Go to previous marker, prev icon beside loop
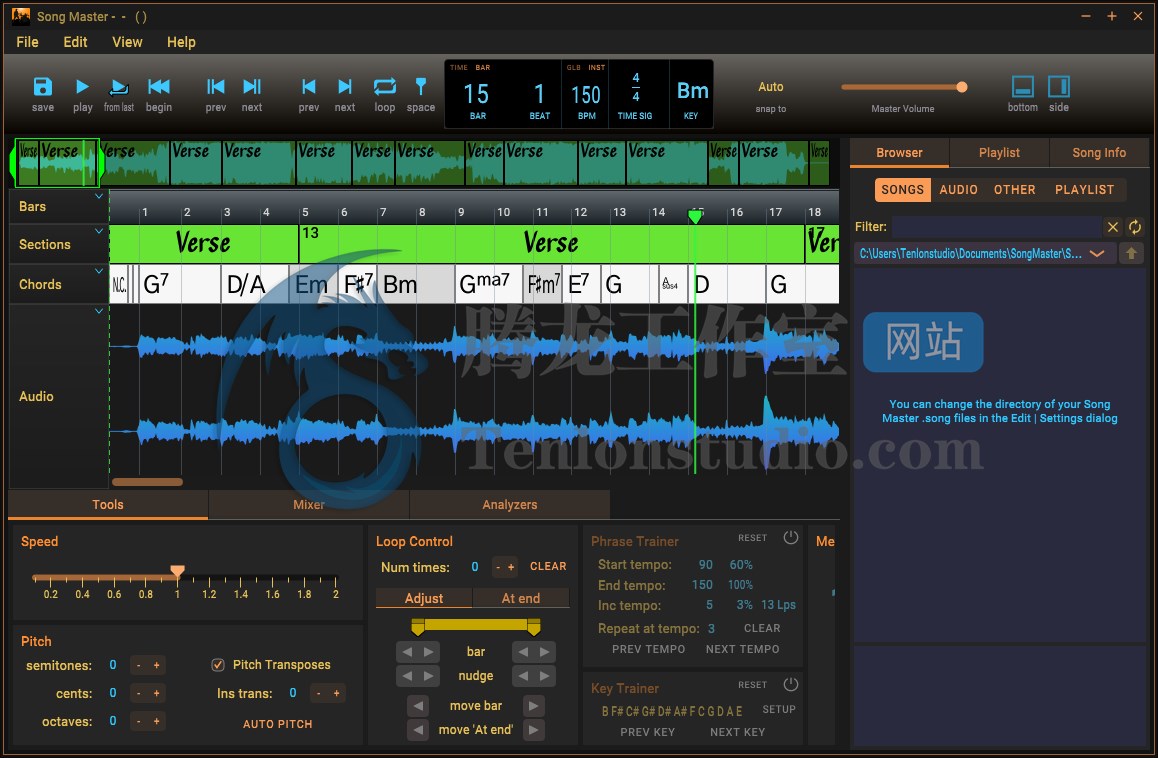This screenshot has height=758, width=1158. point(309,87)
